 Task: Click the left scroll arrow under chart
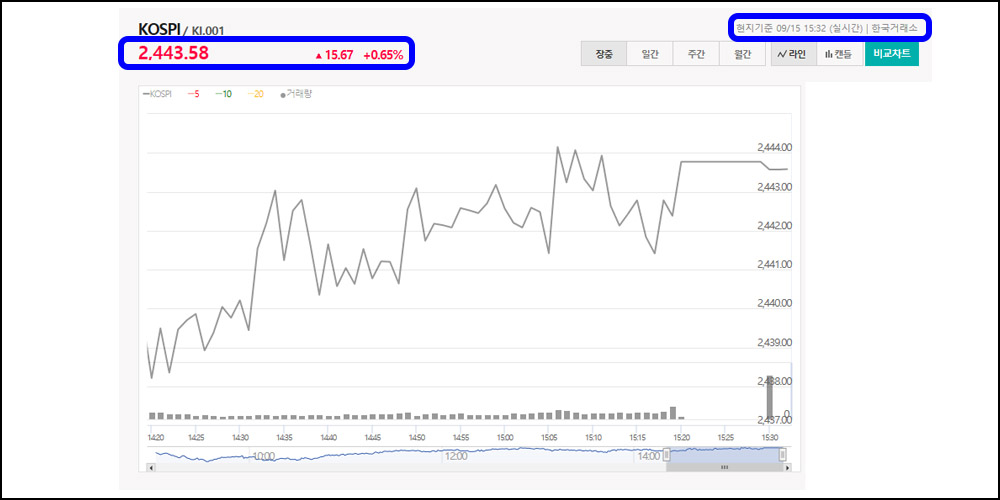[x=151, y=467]
